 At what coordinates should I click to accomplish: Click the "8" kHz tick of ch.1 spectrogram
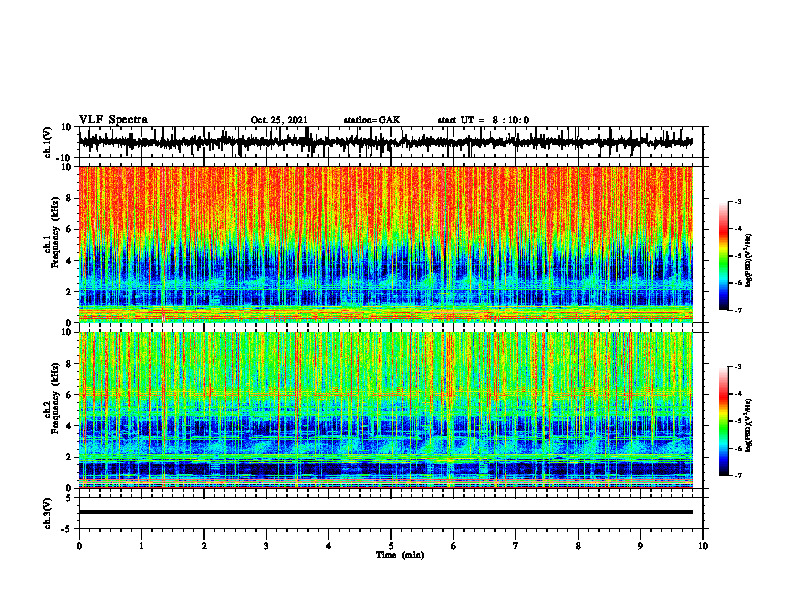69,198
